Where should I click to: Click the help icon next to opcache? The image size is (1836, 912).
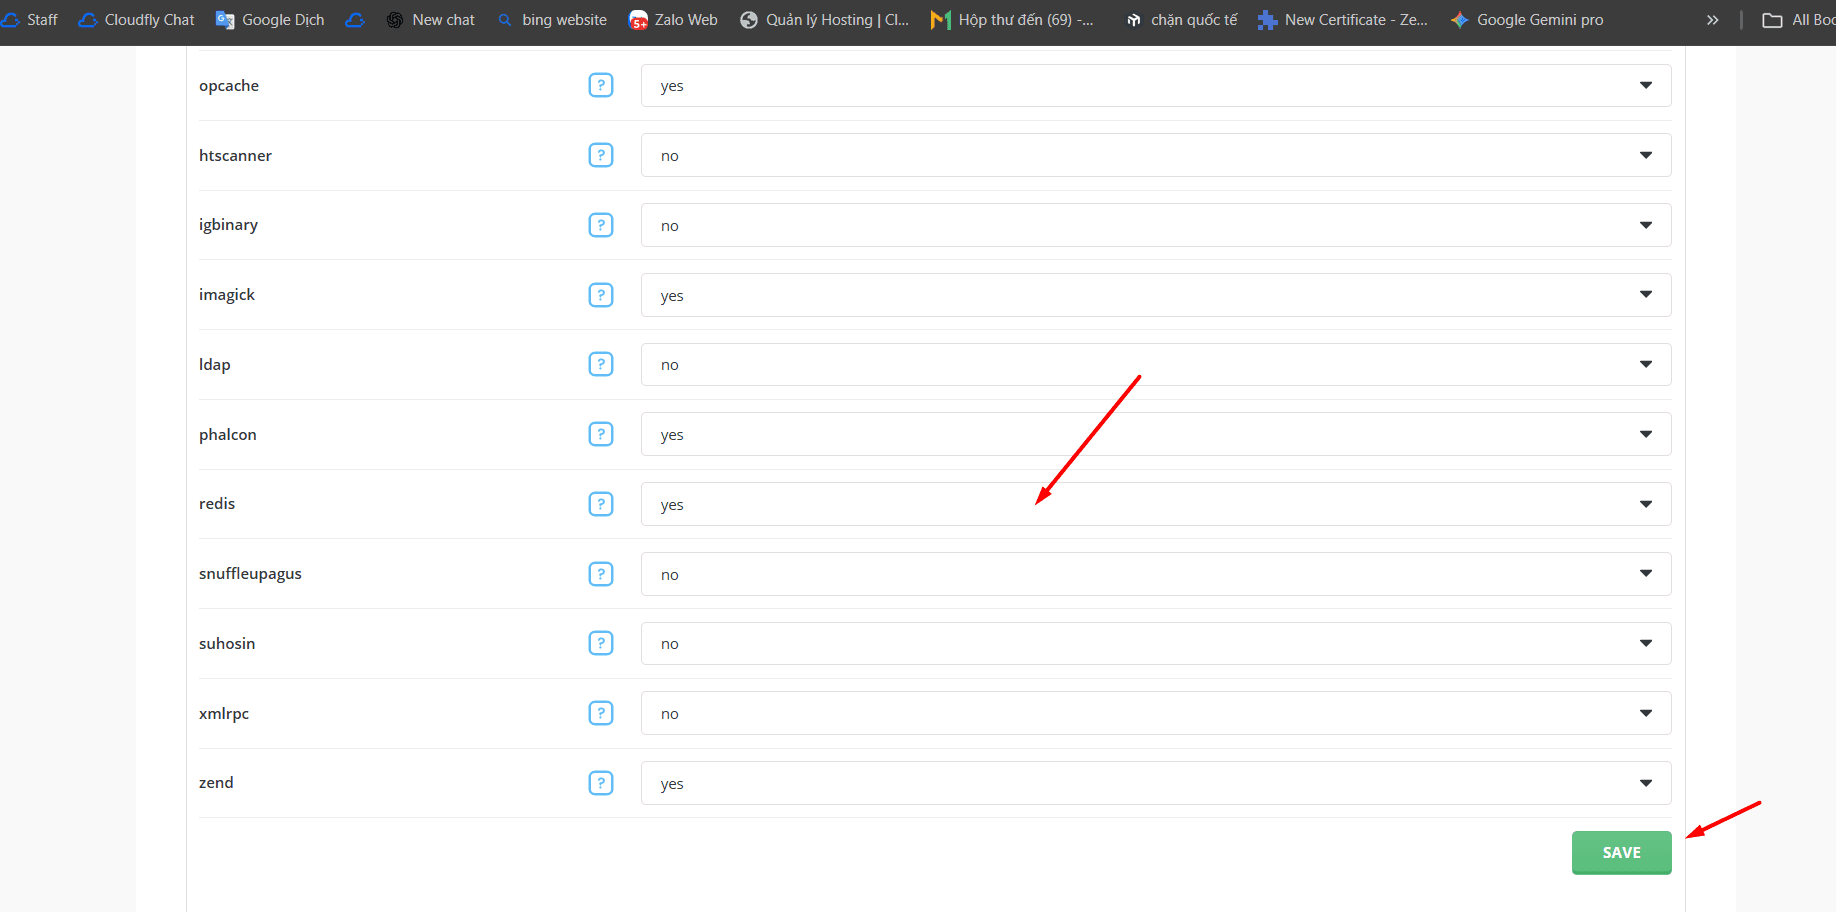[x=600, y=85]
